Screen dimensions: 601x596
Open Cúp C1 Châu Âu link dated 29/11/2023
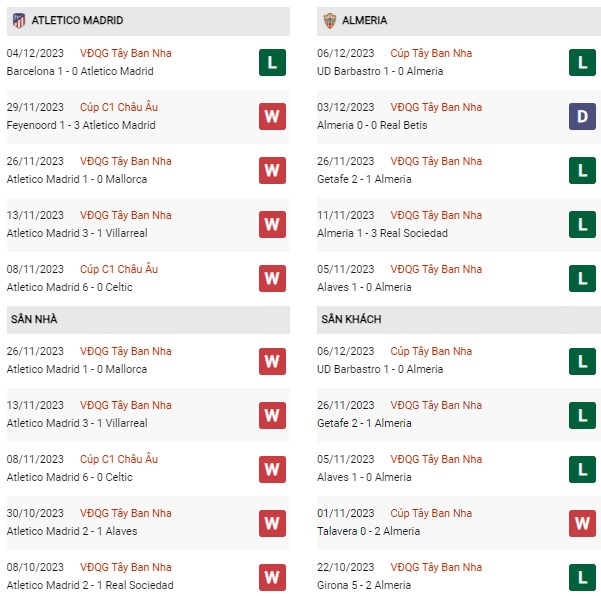119,107
